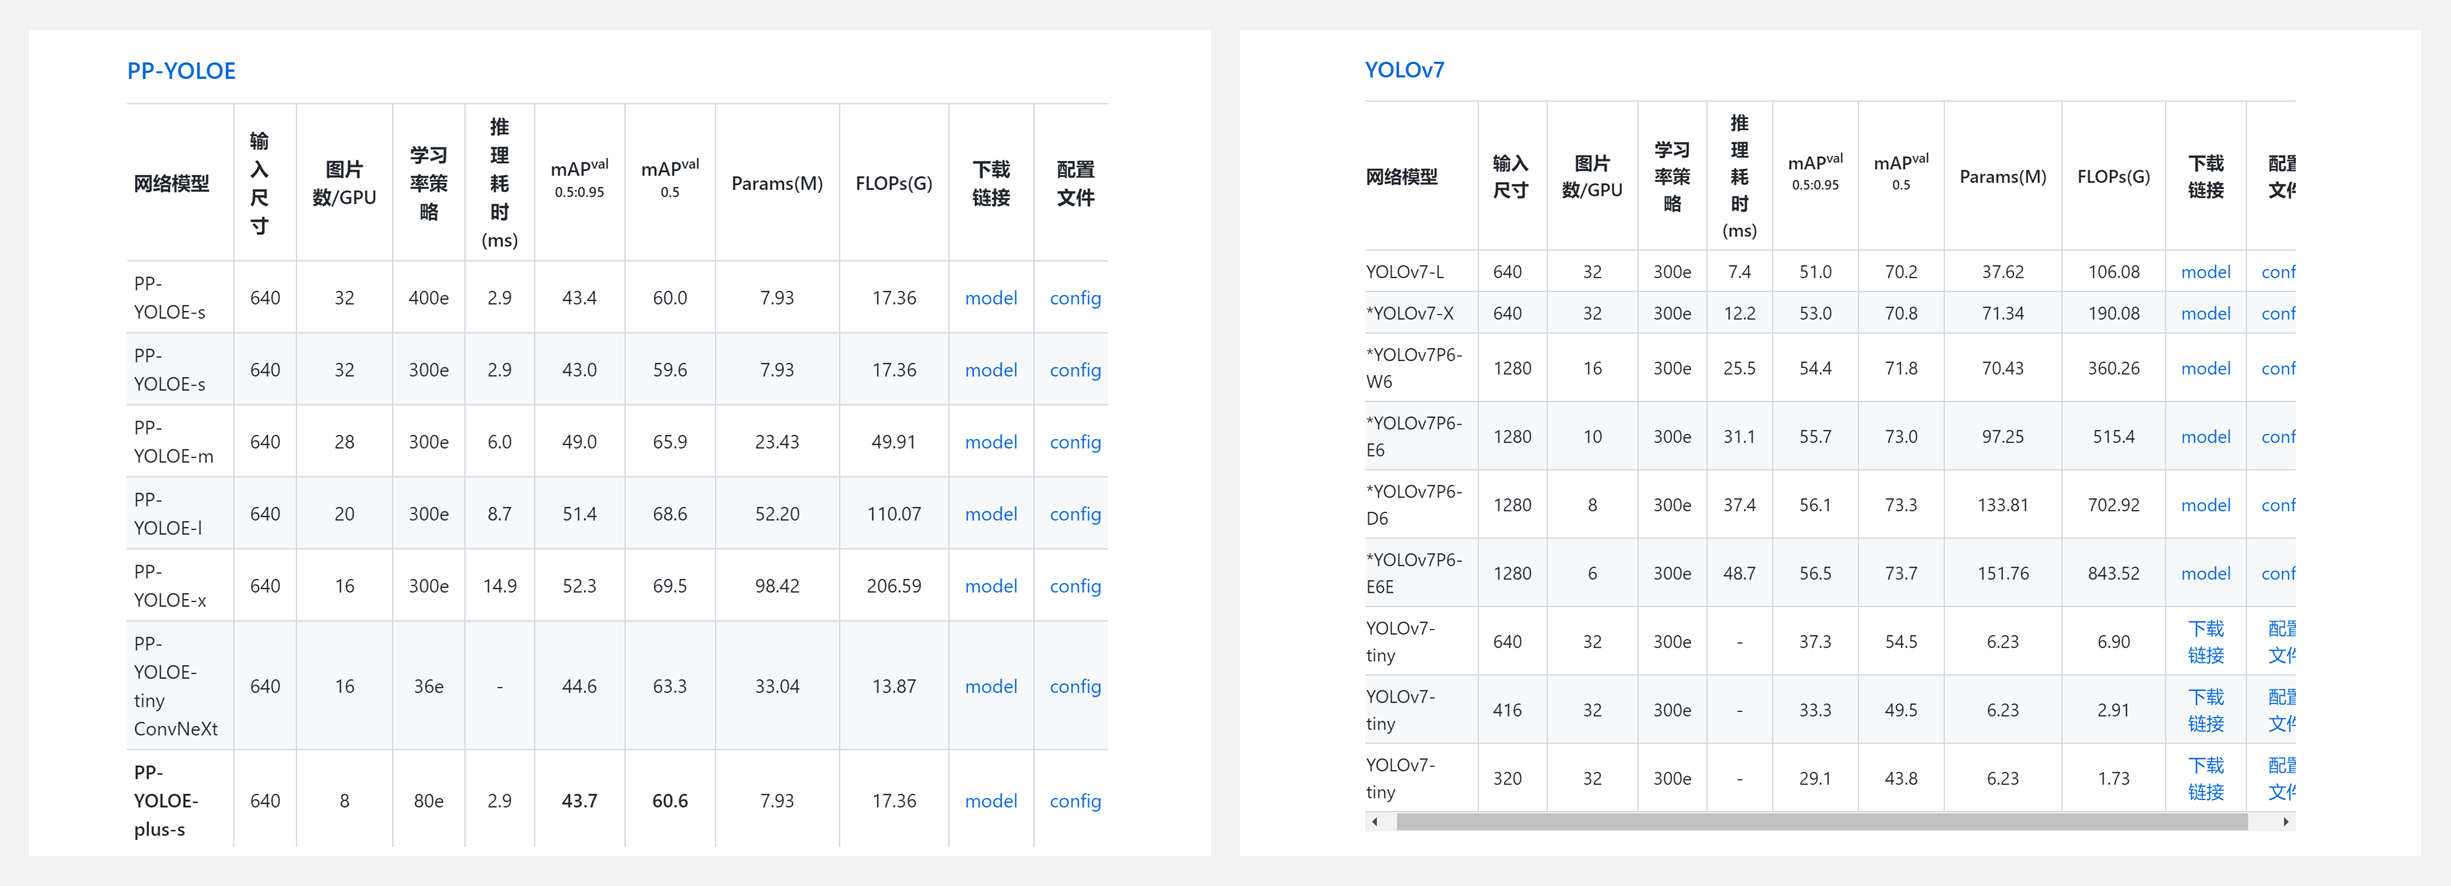Click right arrow of YOLOv7 table scrollbar
The width and height of the screenshot is (2451, 886).
(2285, 822)
